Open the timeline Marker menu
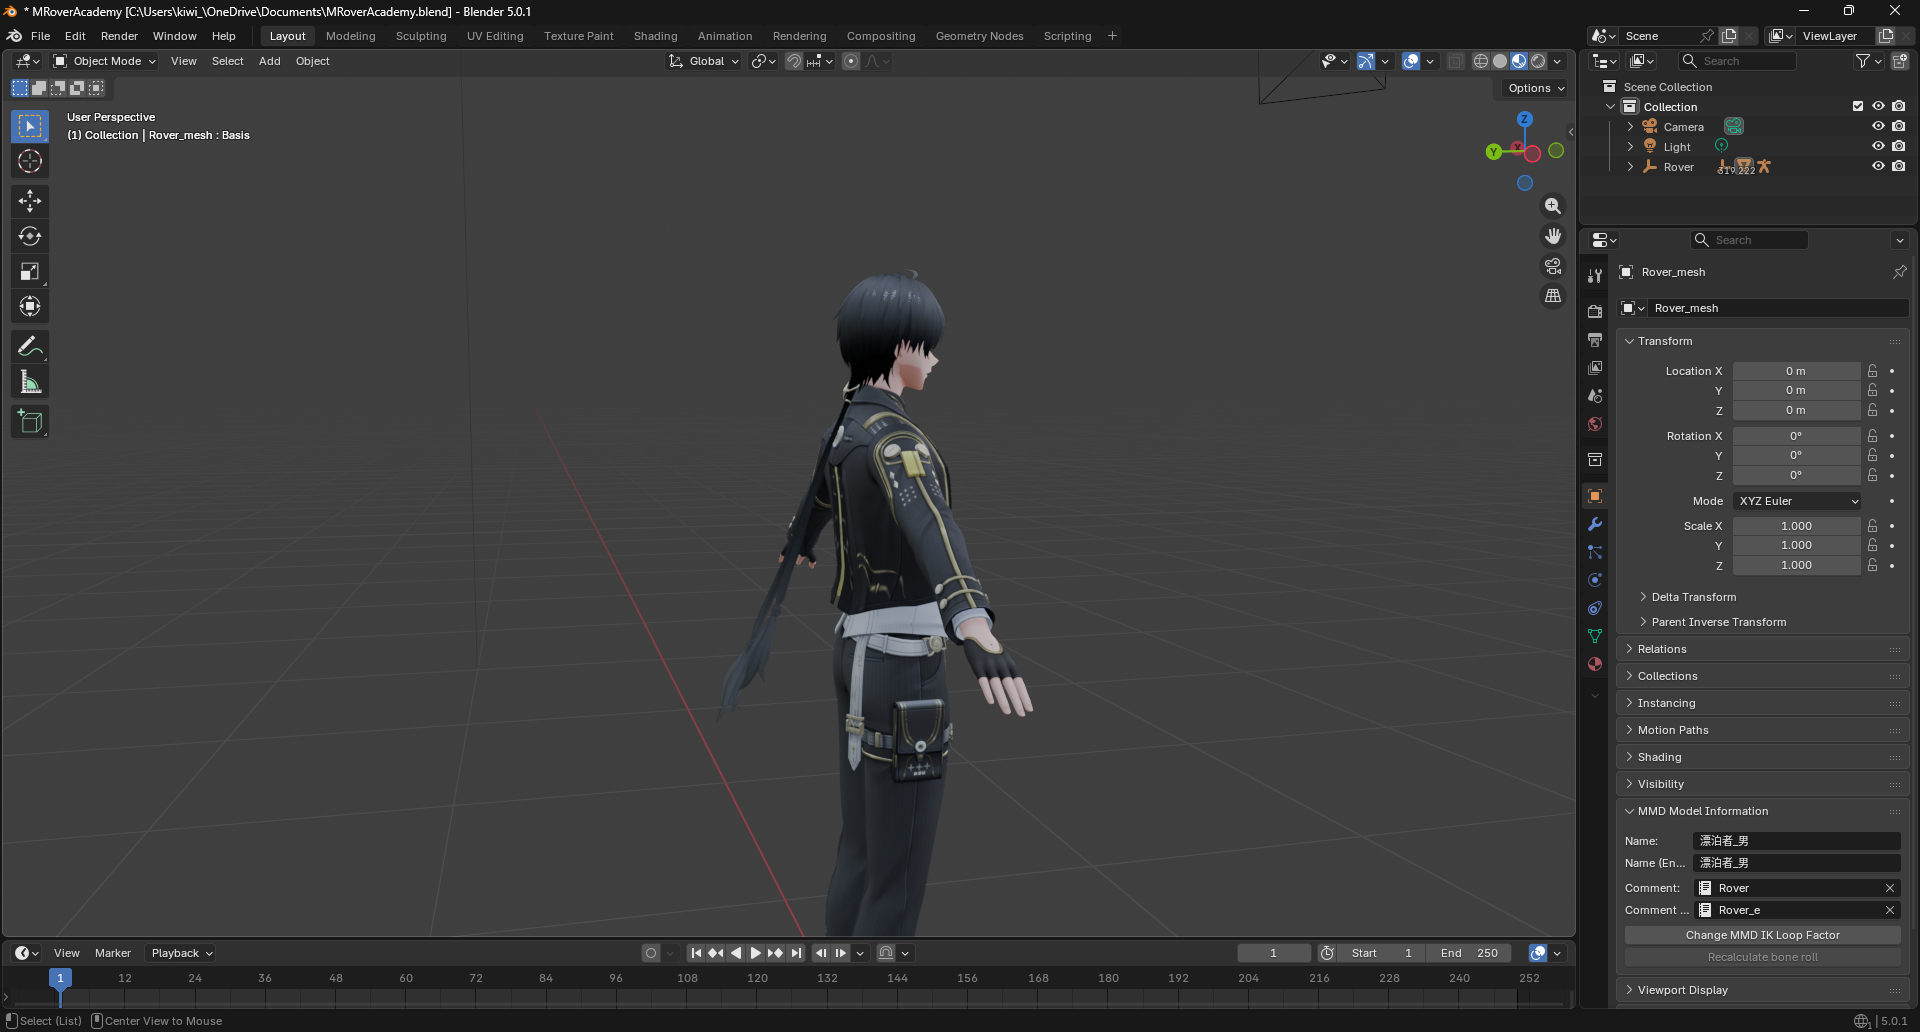The height and width of the screenshot is (1032, 1920). [113, 953]
